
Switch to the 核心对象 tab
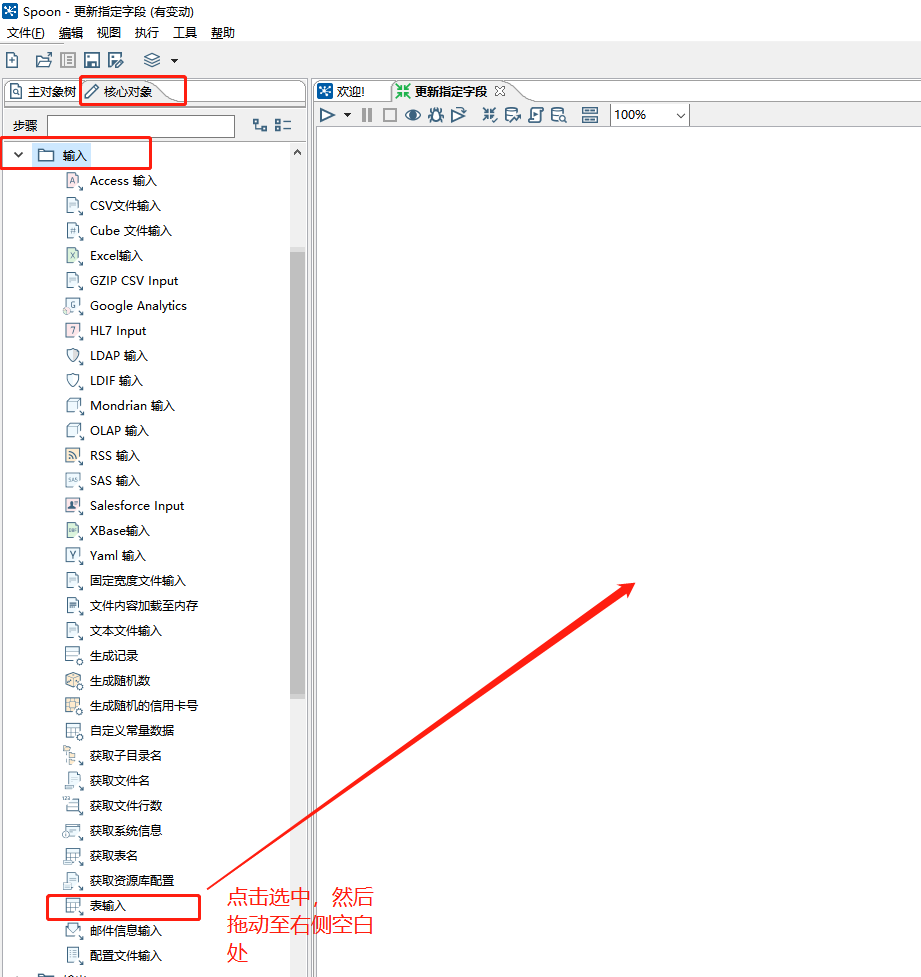tap(120, 92)
